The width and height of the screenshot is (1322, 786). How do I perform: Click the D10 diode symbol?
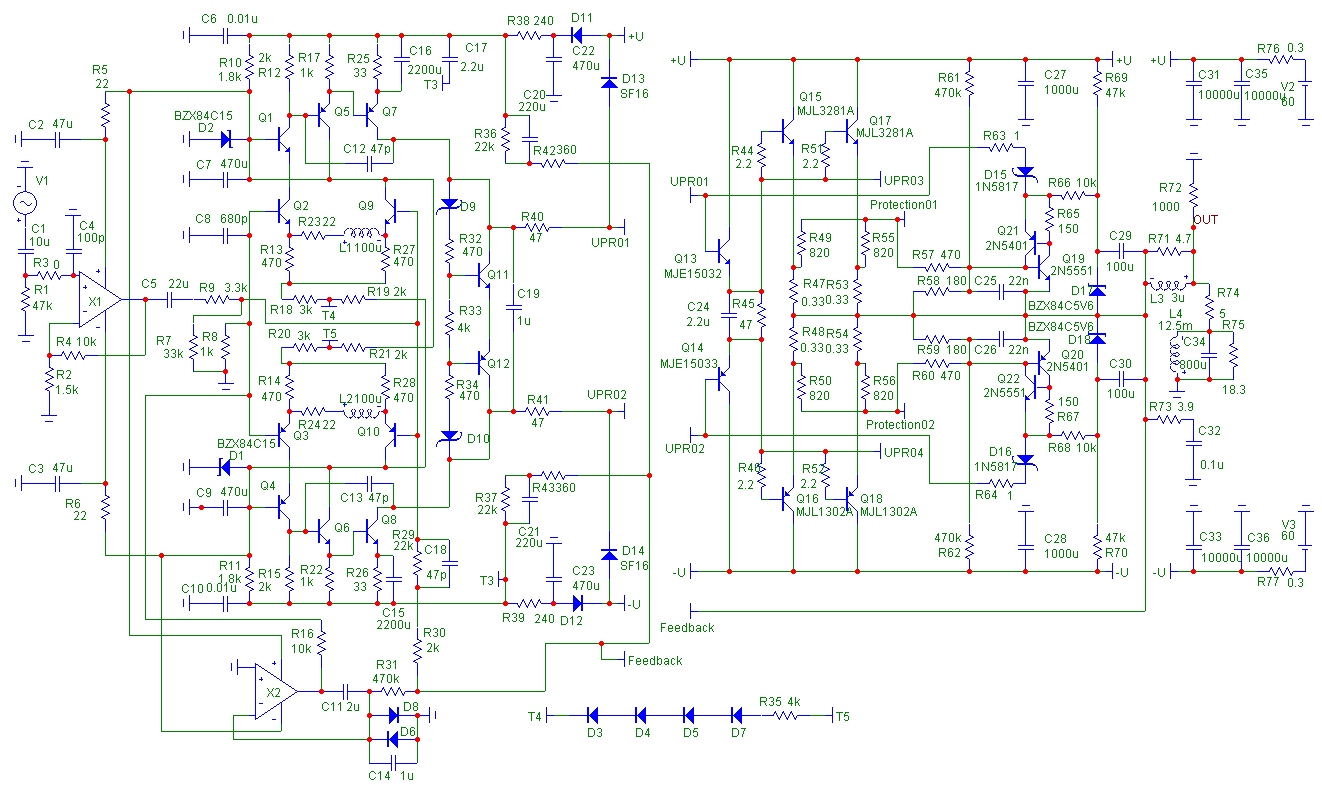pos(449,436)
